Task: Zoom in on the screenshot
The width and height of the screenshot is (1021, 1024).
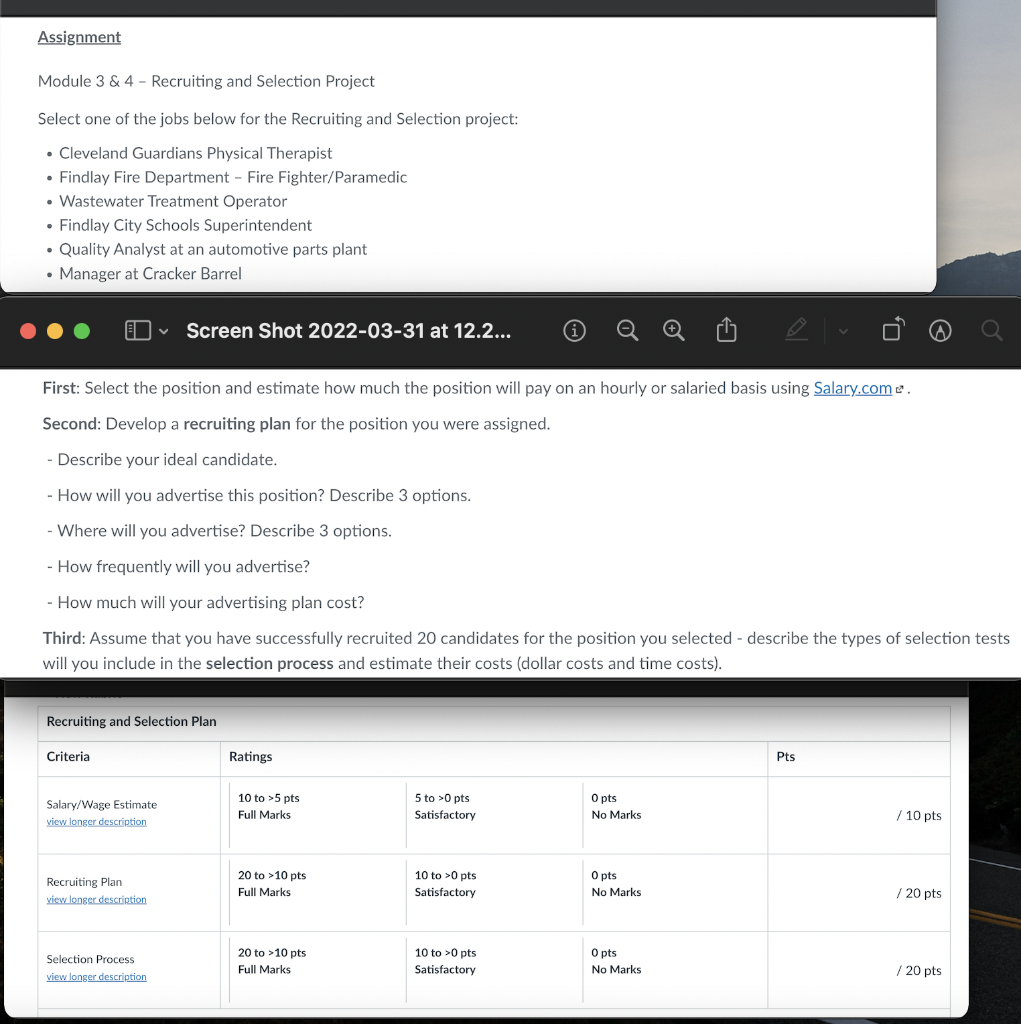Action: pyautogui.click(x=673, y=330)
